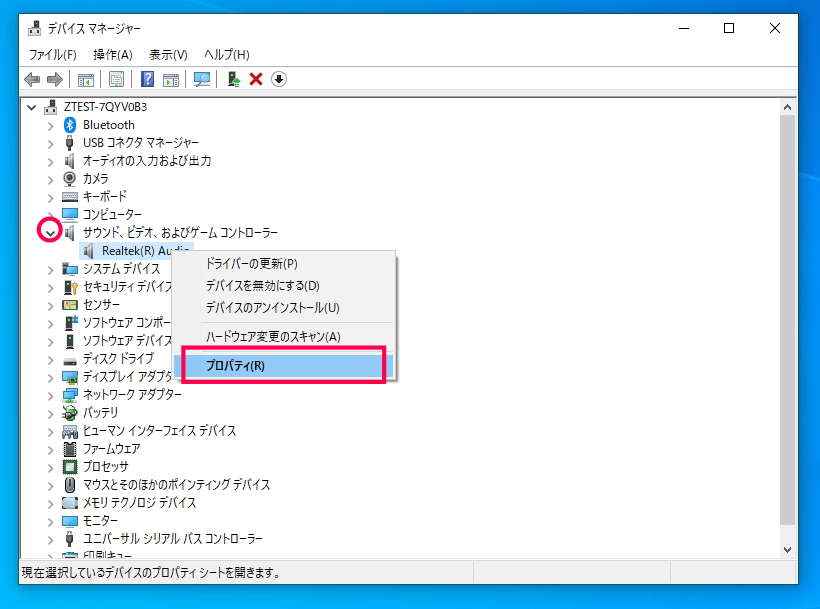Click the Update driver toolbar icon

pos(233,79)
